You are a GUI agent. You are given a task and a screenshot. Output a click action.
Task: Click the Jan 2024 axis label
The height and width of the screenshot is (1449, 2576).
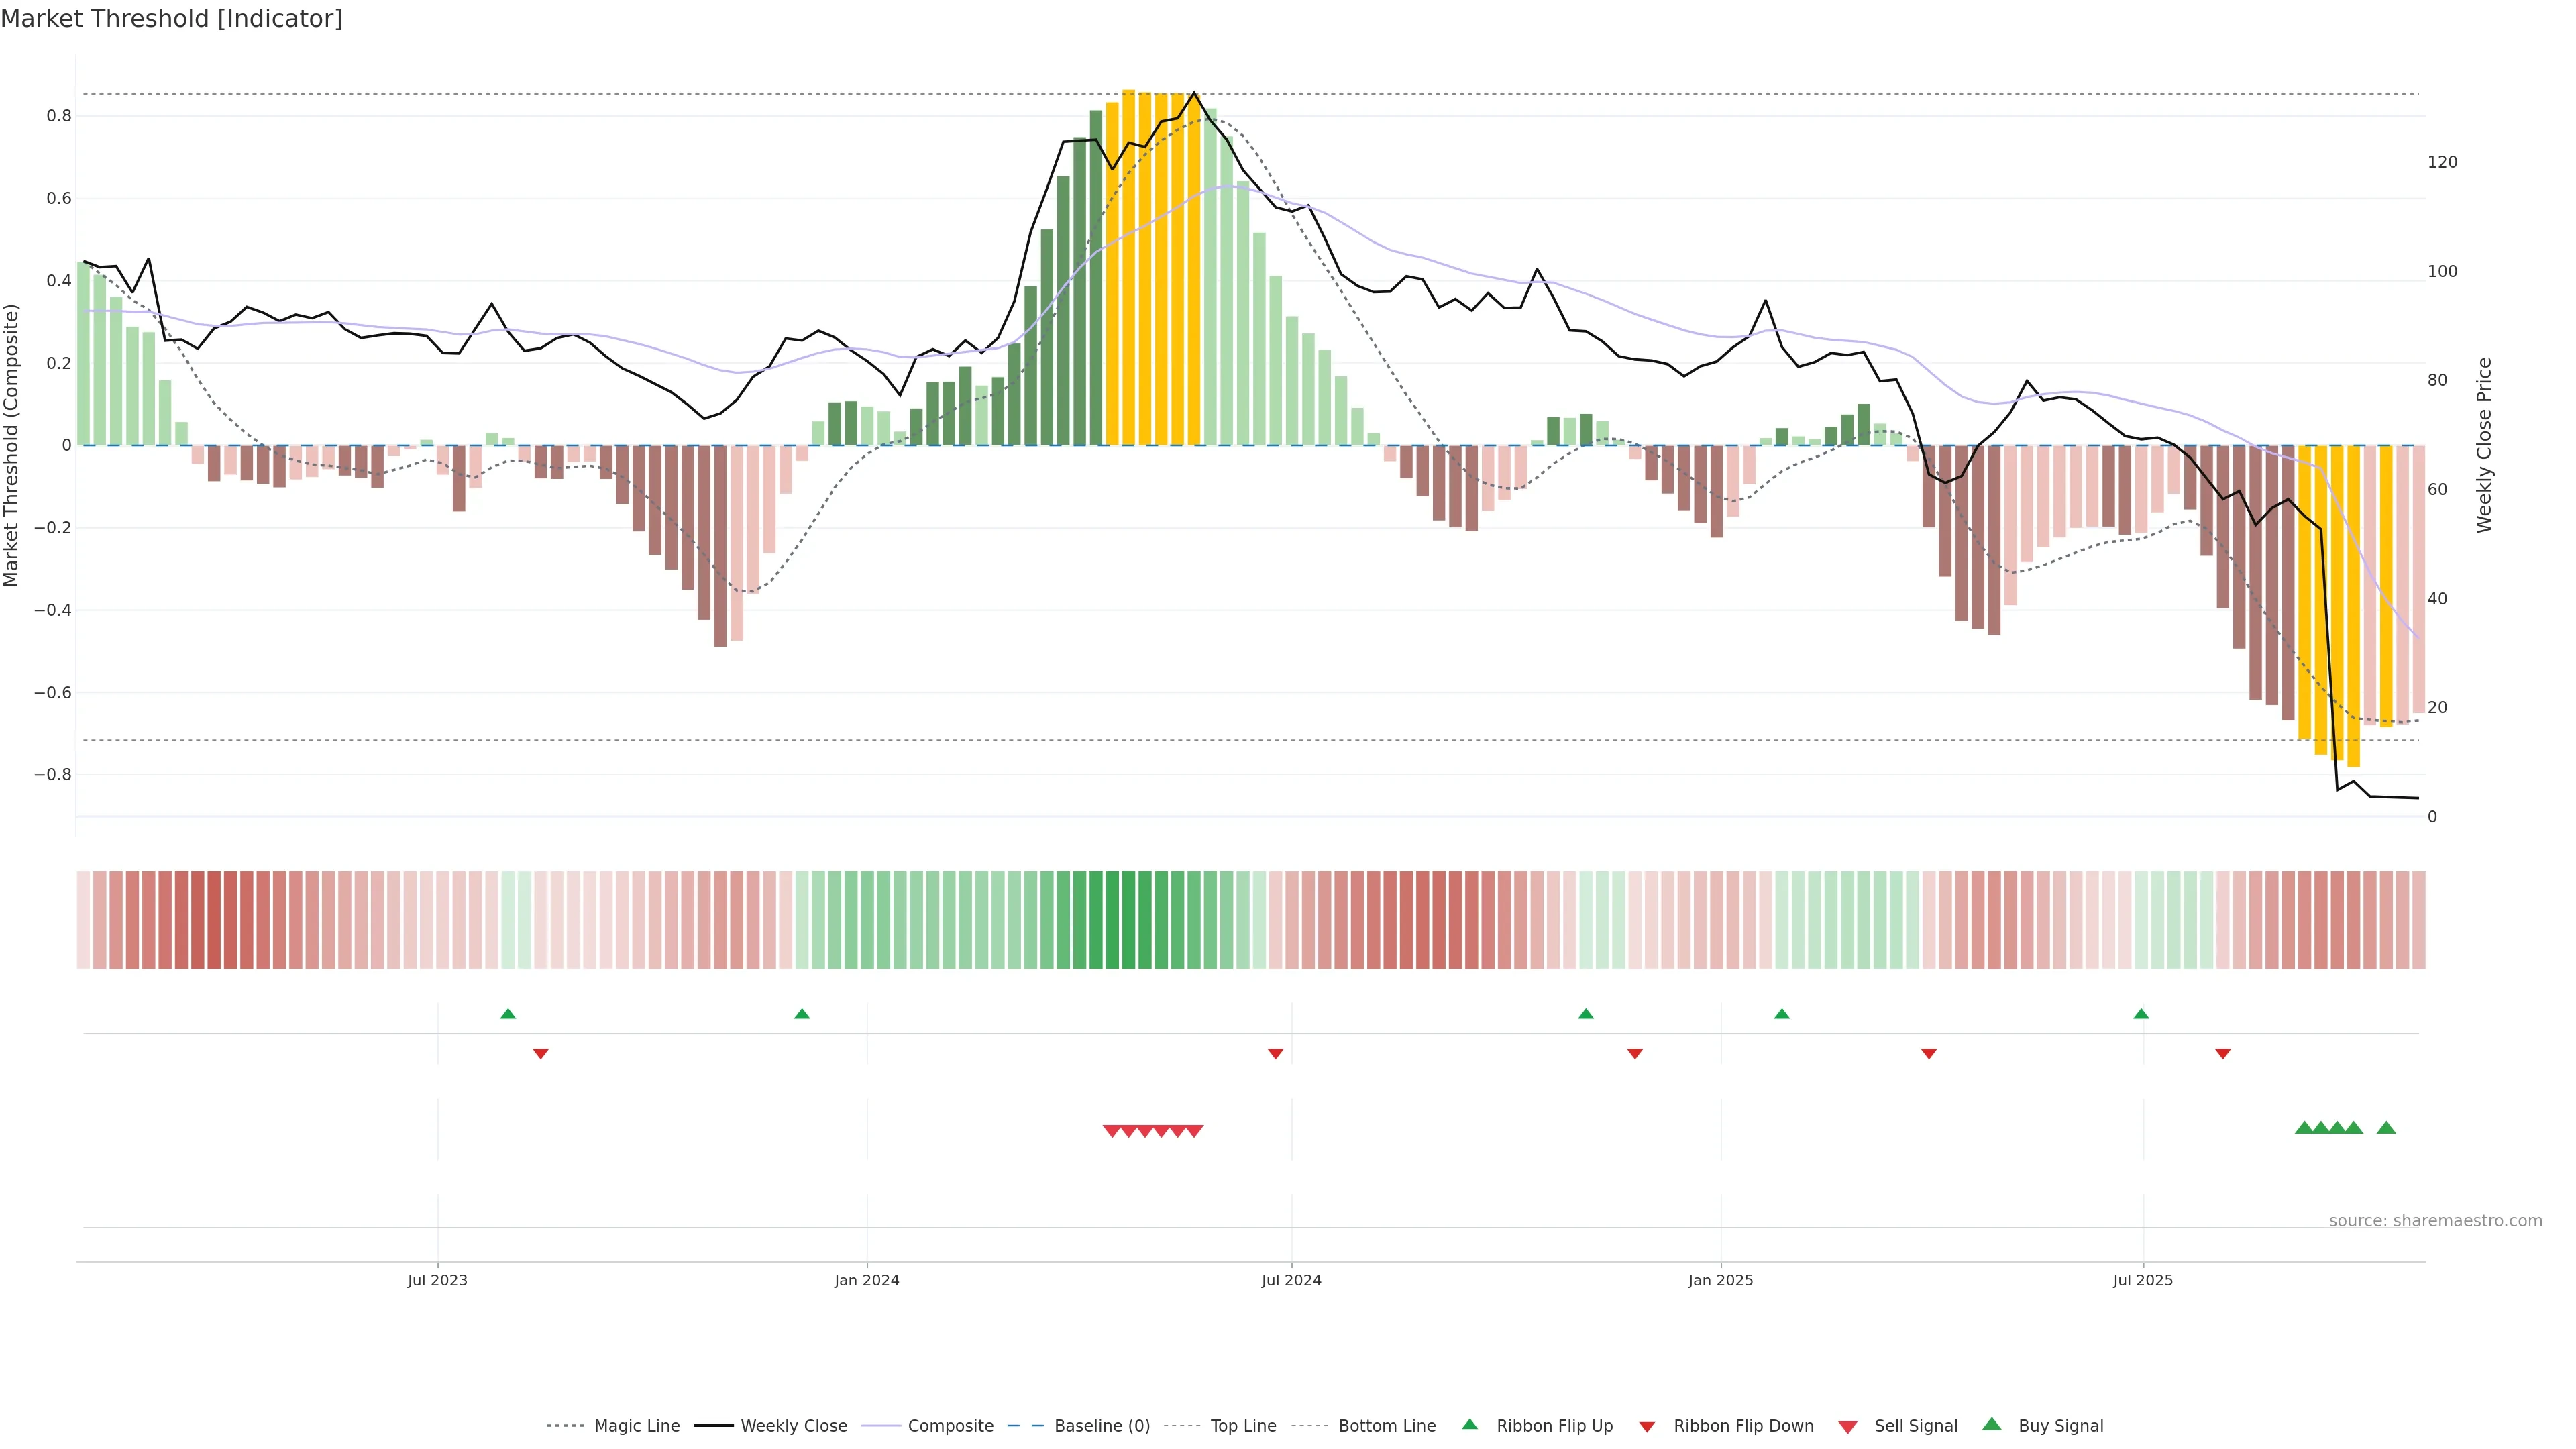coord(867,1280)
